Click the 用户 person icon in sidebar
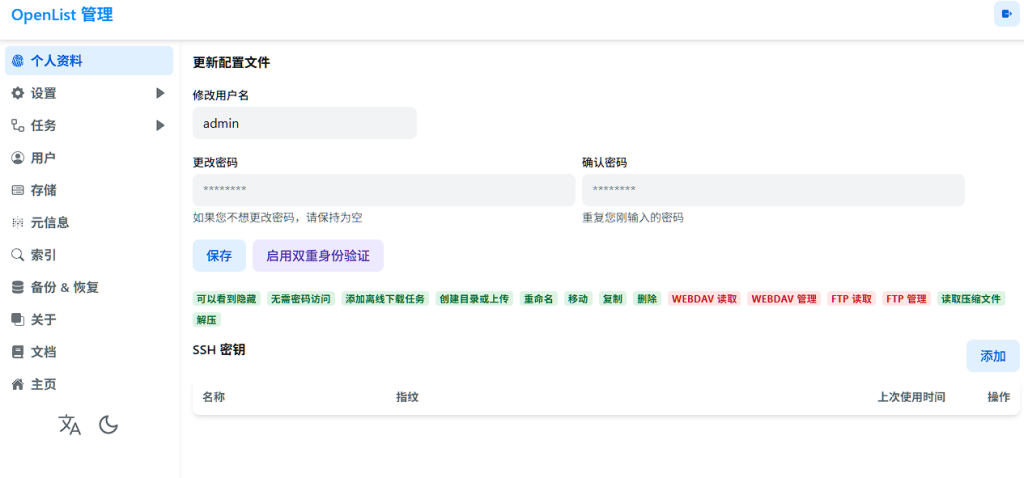This screenshot has height=478, width=1024. tap(18, 158)
